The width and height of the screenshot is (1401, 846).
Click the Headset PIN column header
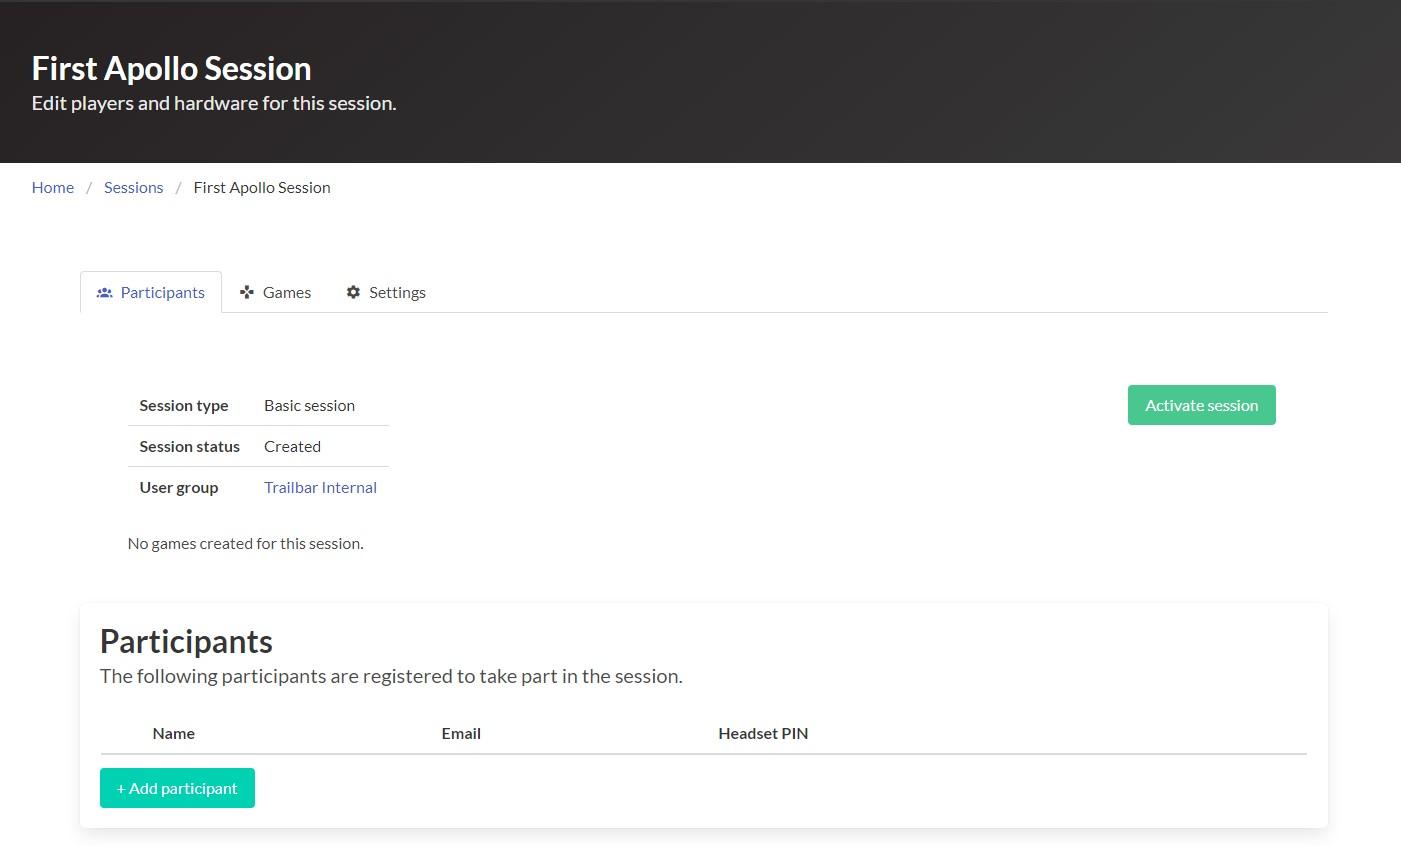[x=763, y=734]
